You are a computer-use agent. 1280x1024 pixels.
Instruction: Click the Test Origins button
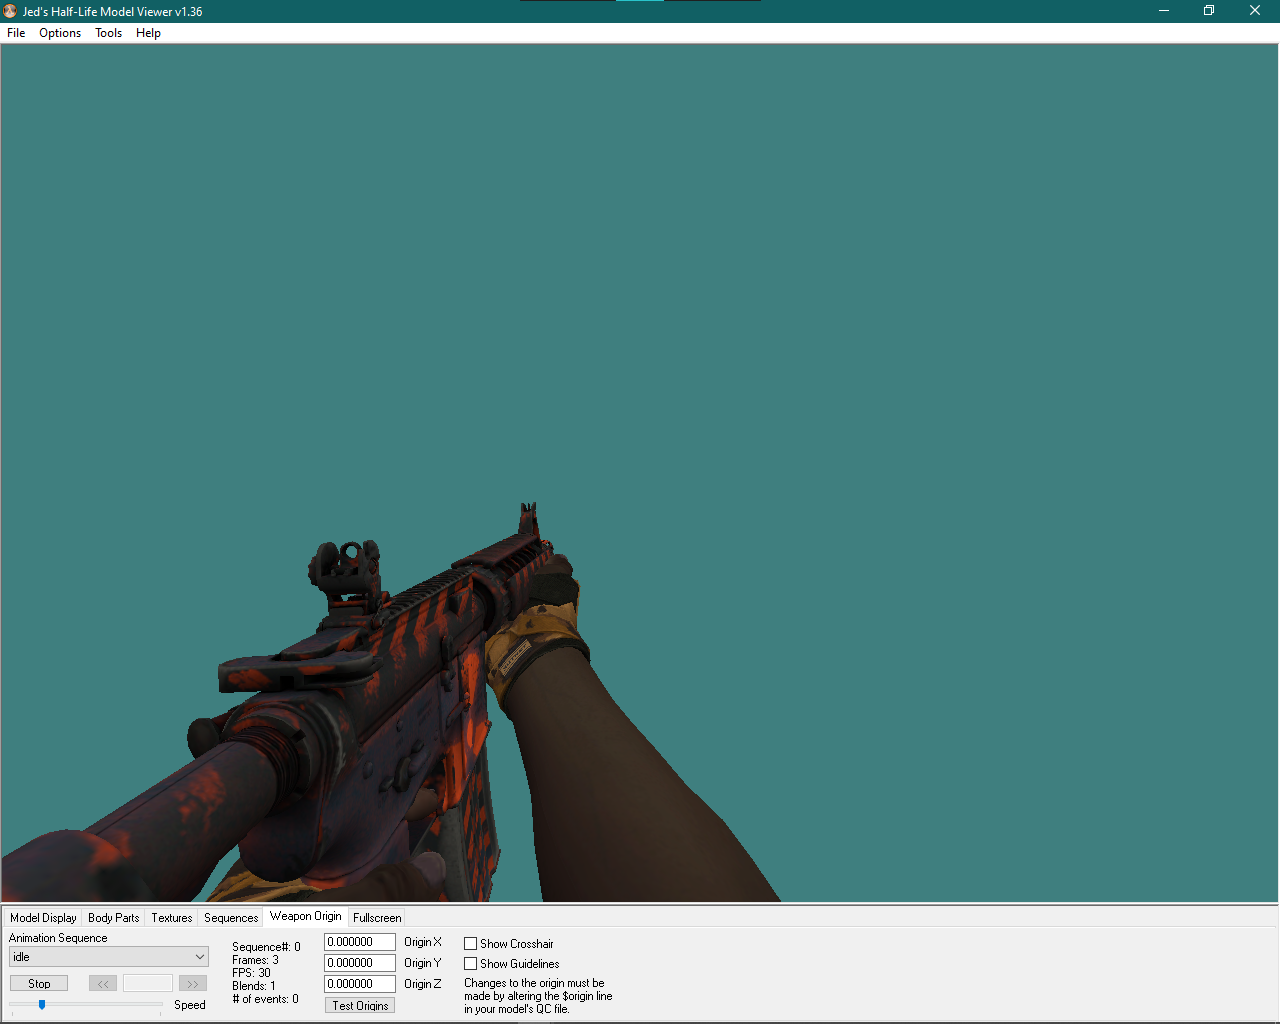coord(360,1005)
